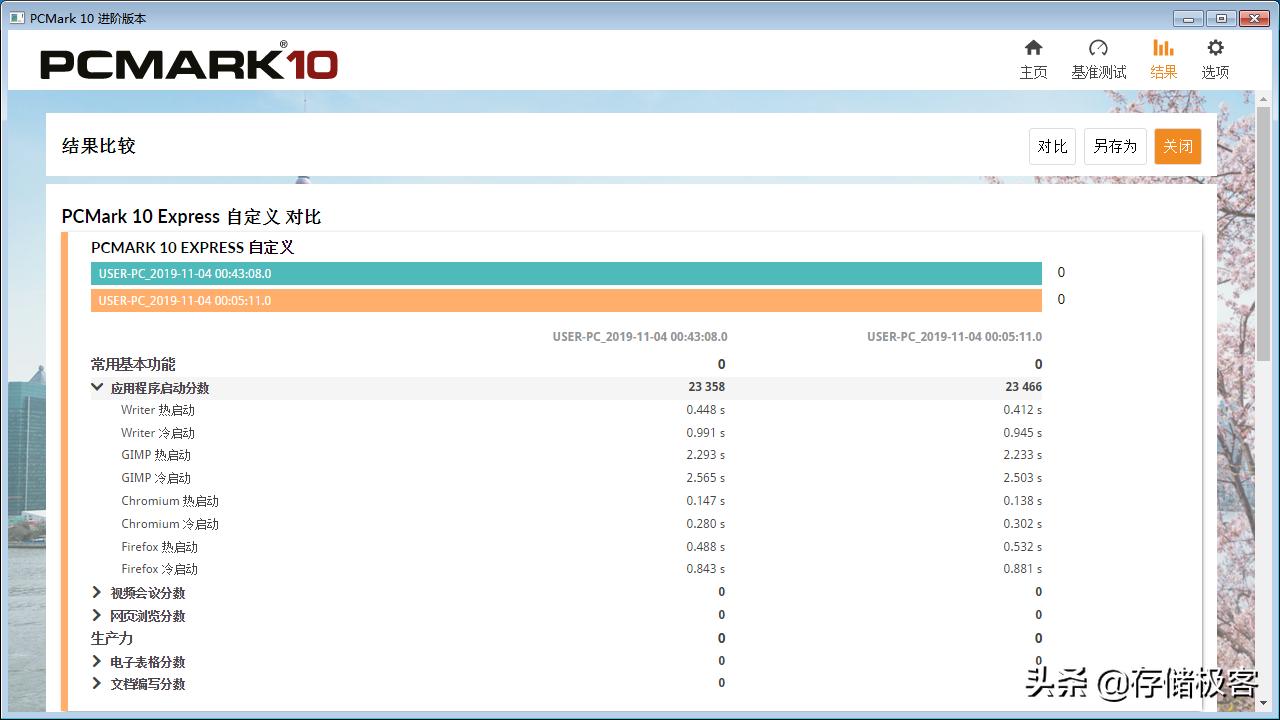Click the PCMARK 10 EXPRESS 自定义 card title

193,247
